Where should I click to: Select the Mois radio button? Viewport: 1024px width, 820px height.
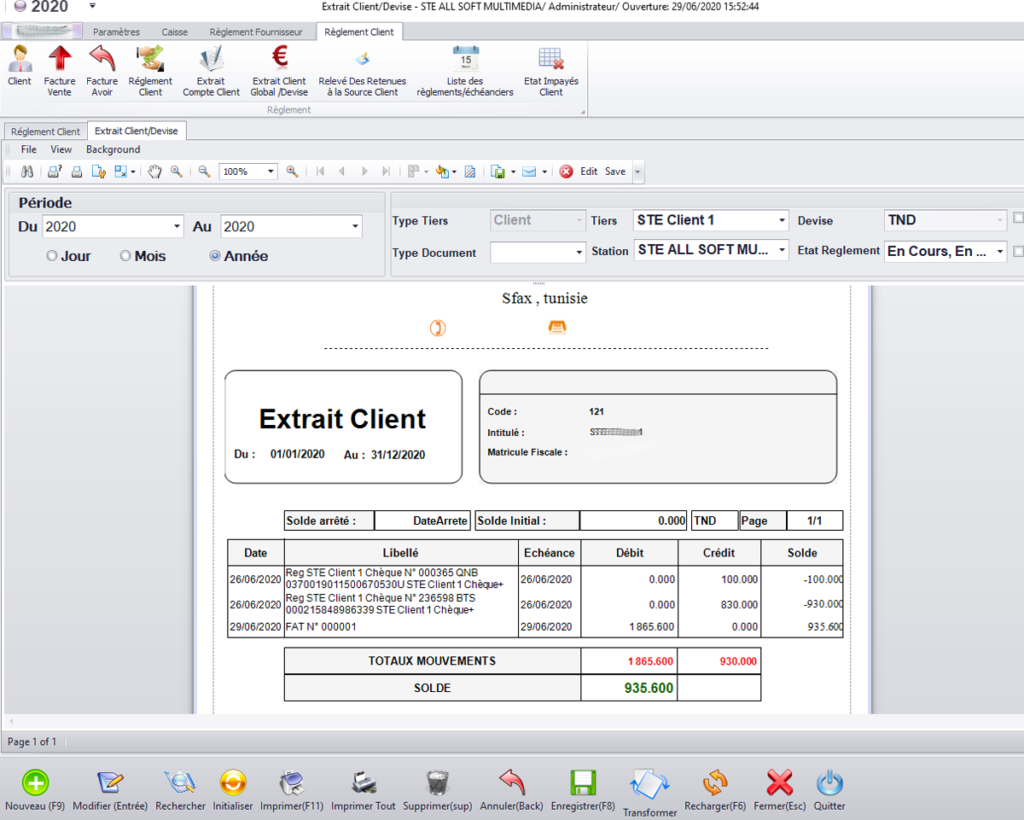tap(125, 256)
